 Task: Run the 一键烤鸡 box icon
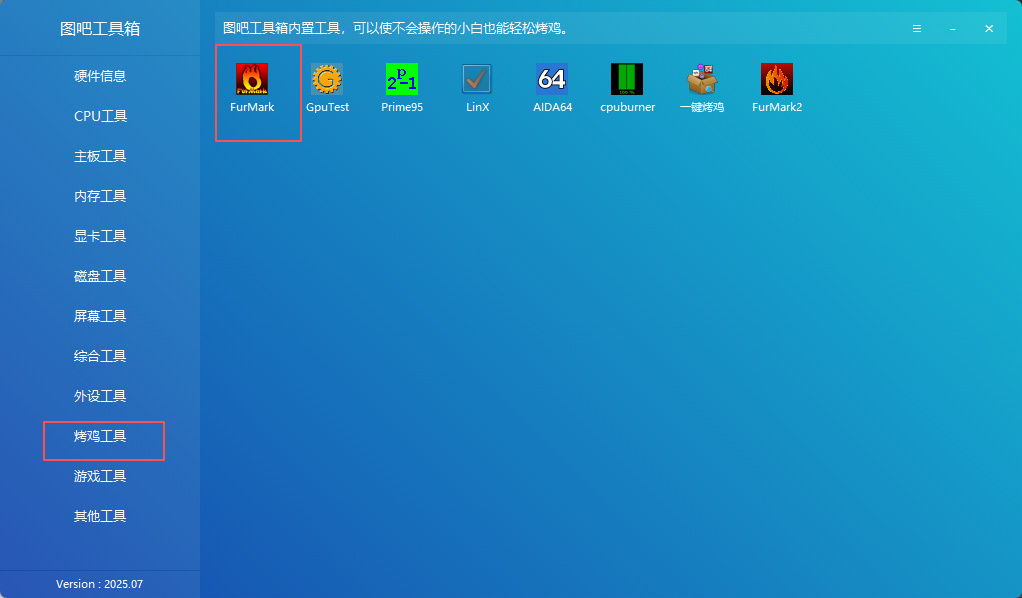click(702, 79)
